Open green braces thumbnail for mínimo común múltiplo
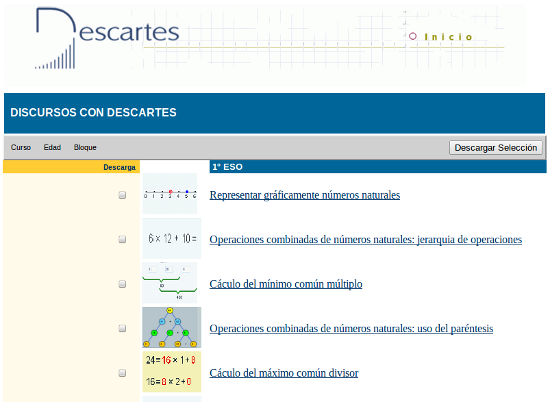550x402 pixels. point(170,283)
